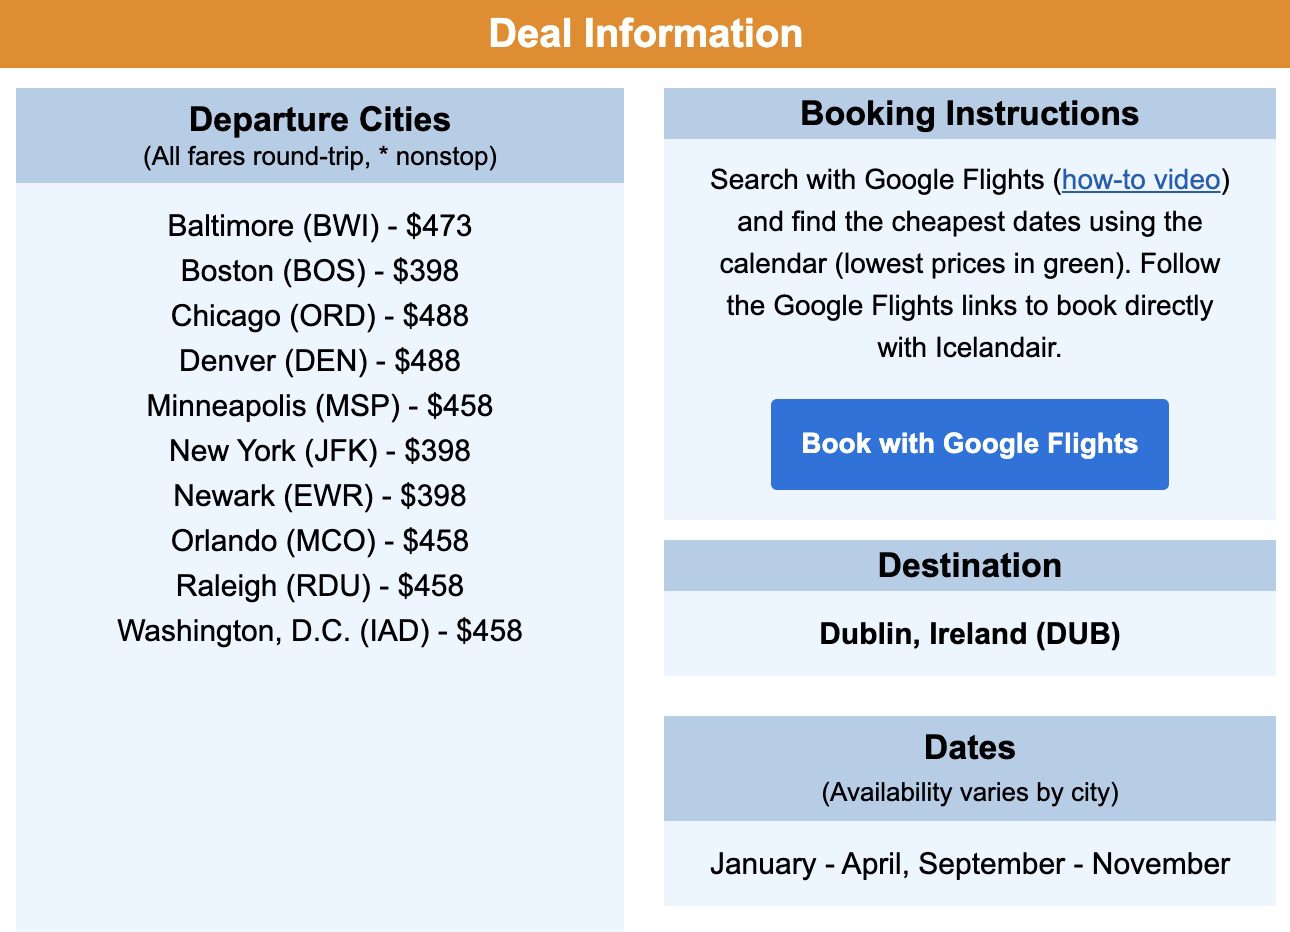Click the Availability varies by city note
The height and width of the screenshot is (932, 1290).
(x=970, y=793)
